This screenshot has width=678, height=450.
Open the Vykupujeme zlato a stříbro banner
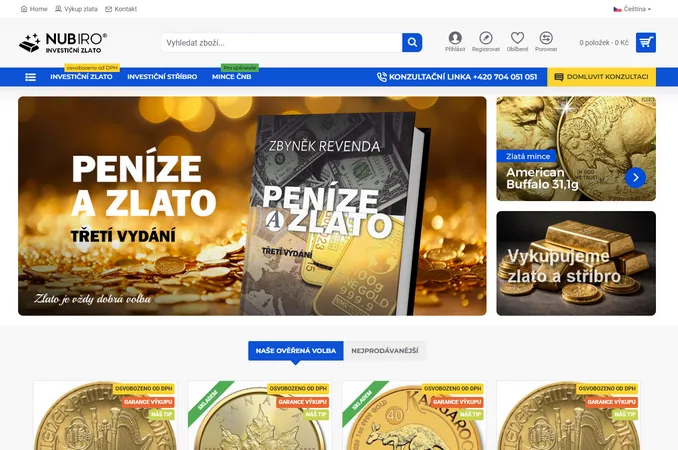(x=576, y=263)
